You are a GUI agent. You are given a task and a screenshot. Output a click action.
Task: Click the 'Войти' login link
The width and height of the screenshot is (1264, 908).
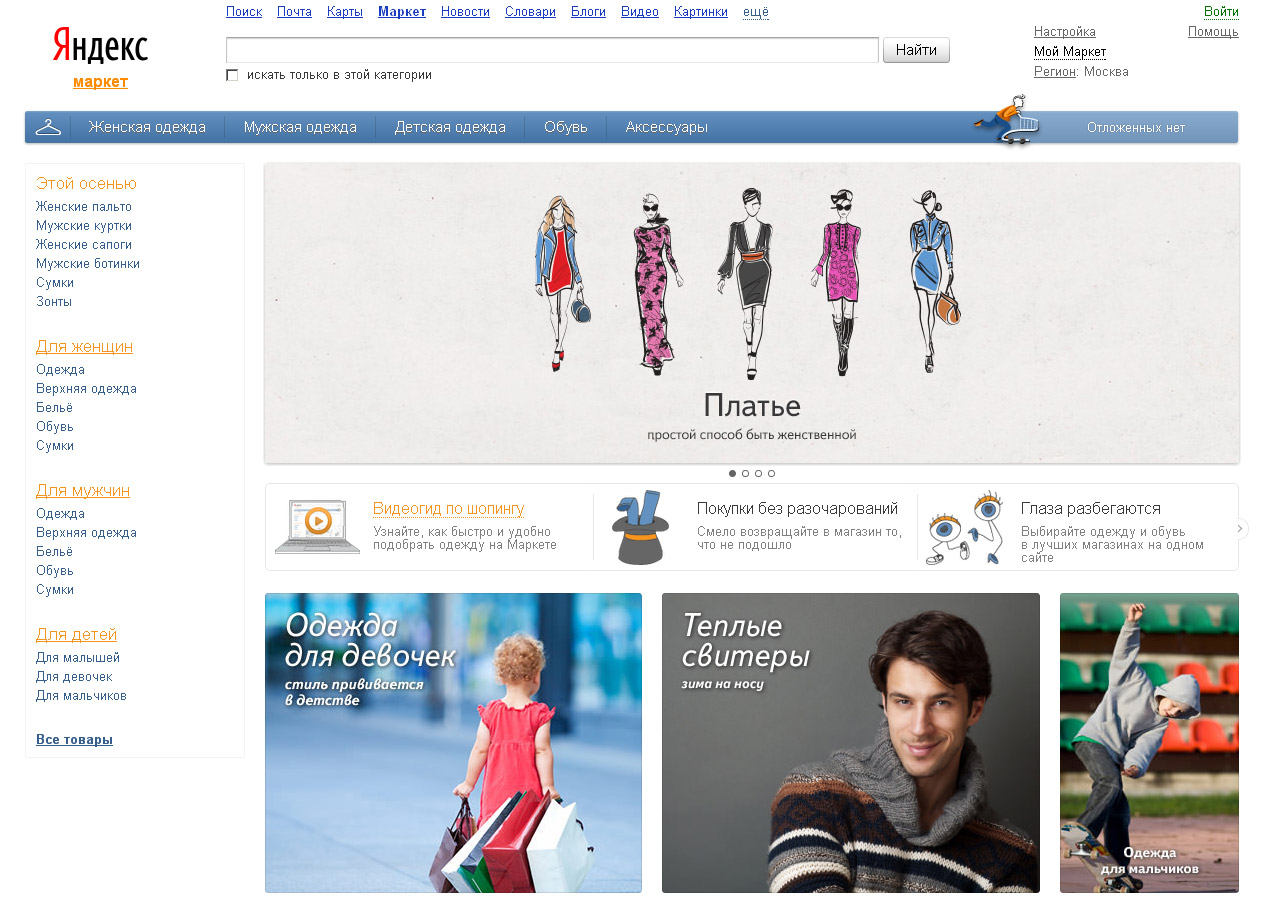(1221, 12)
